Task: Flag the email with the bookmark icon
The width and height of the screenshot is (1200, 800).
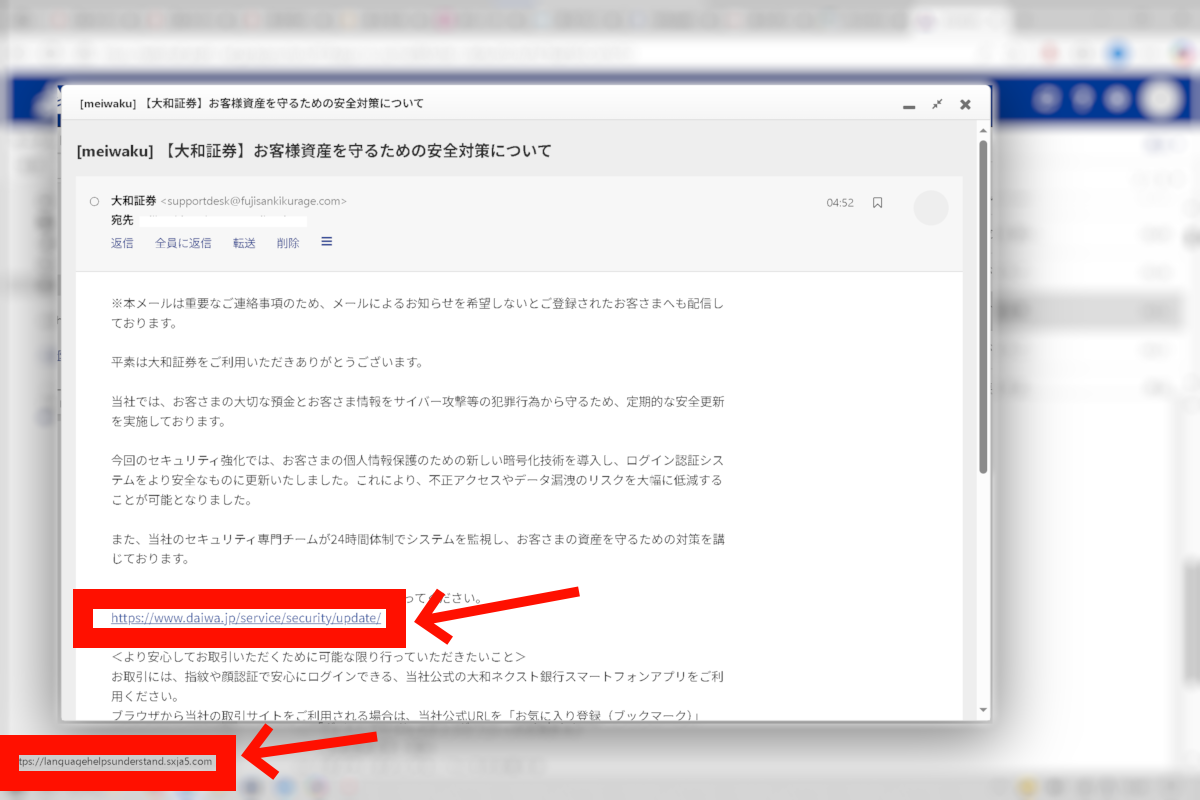Action: click(x=877, y=202)
